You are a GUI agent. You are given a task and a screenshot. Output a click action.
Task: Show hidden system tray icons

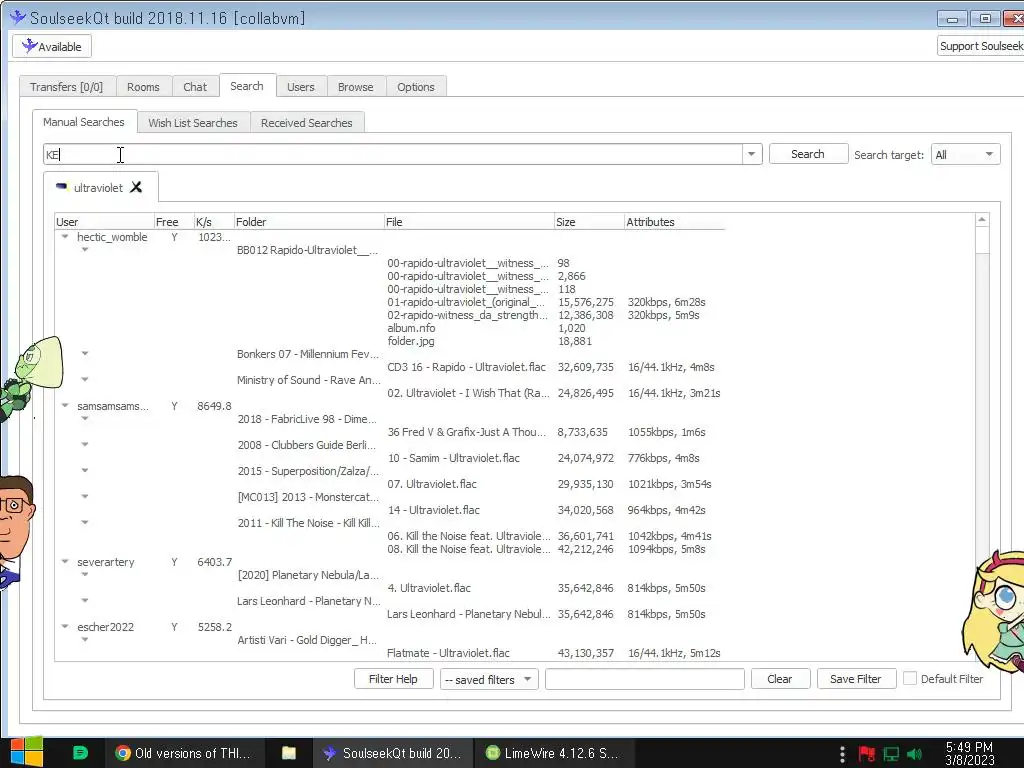[842, 754]
